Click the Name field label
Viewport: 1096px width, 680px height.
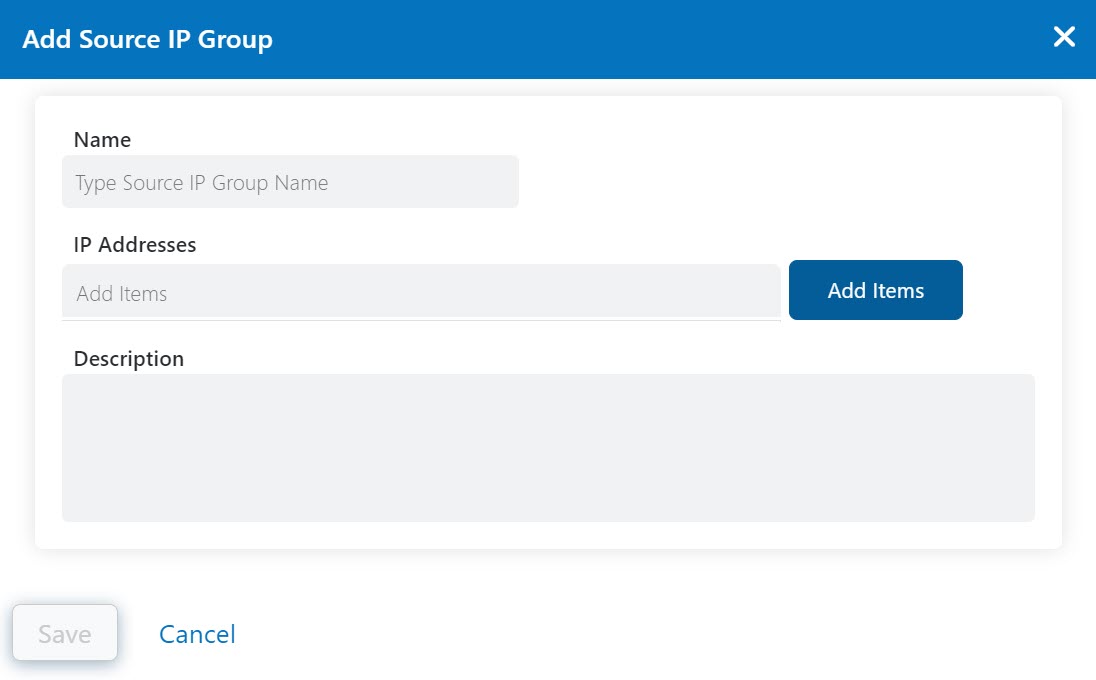click(x=101, y=139)
